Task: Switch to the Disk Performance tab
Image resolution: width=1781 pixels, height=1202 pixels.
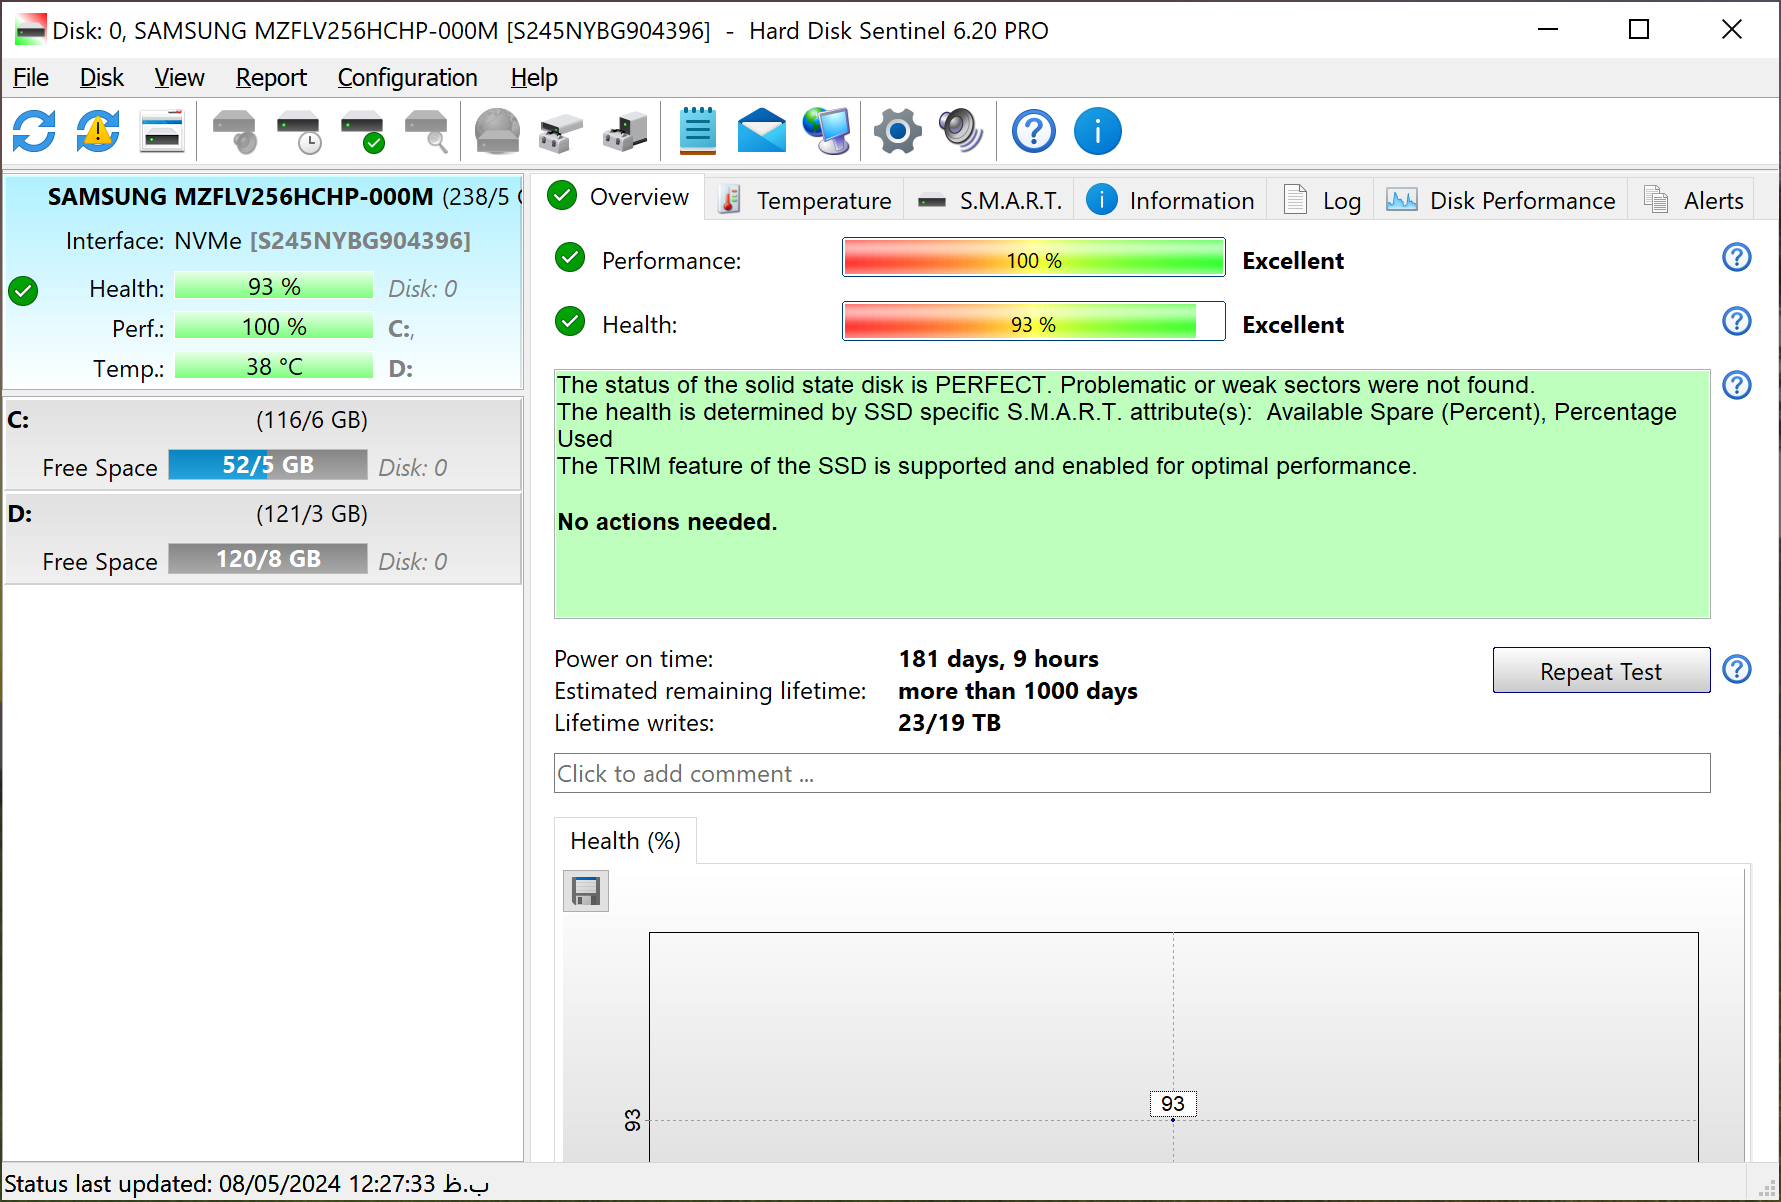Action: 1501,201
